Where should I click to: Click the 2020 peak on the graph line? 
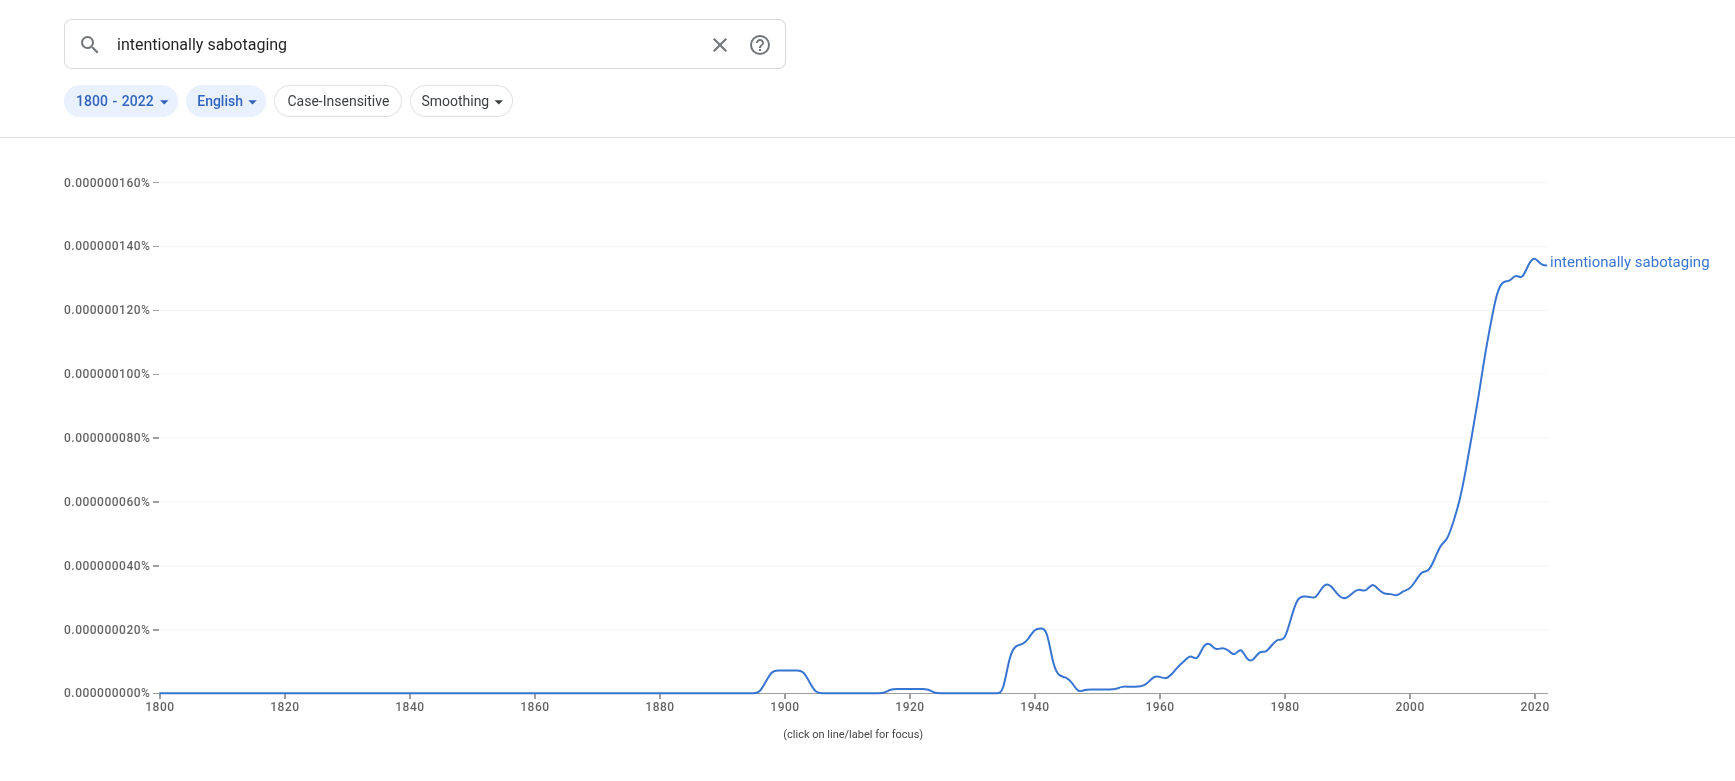pyautogui.click(x=1534, y=260)
